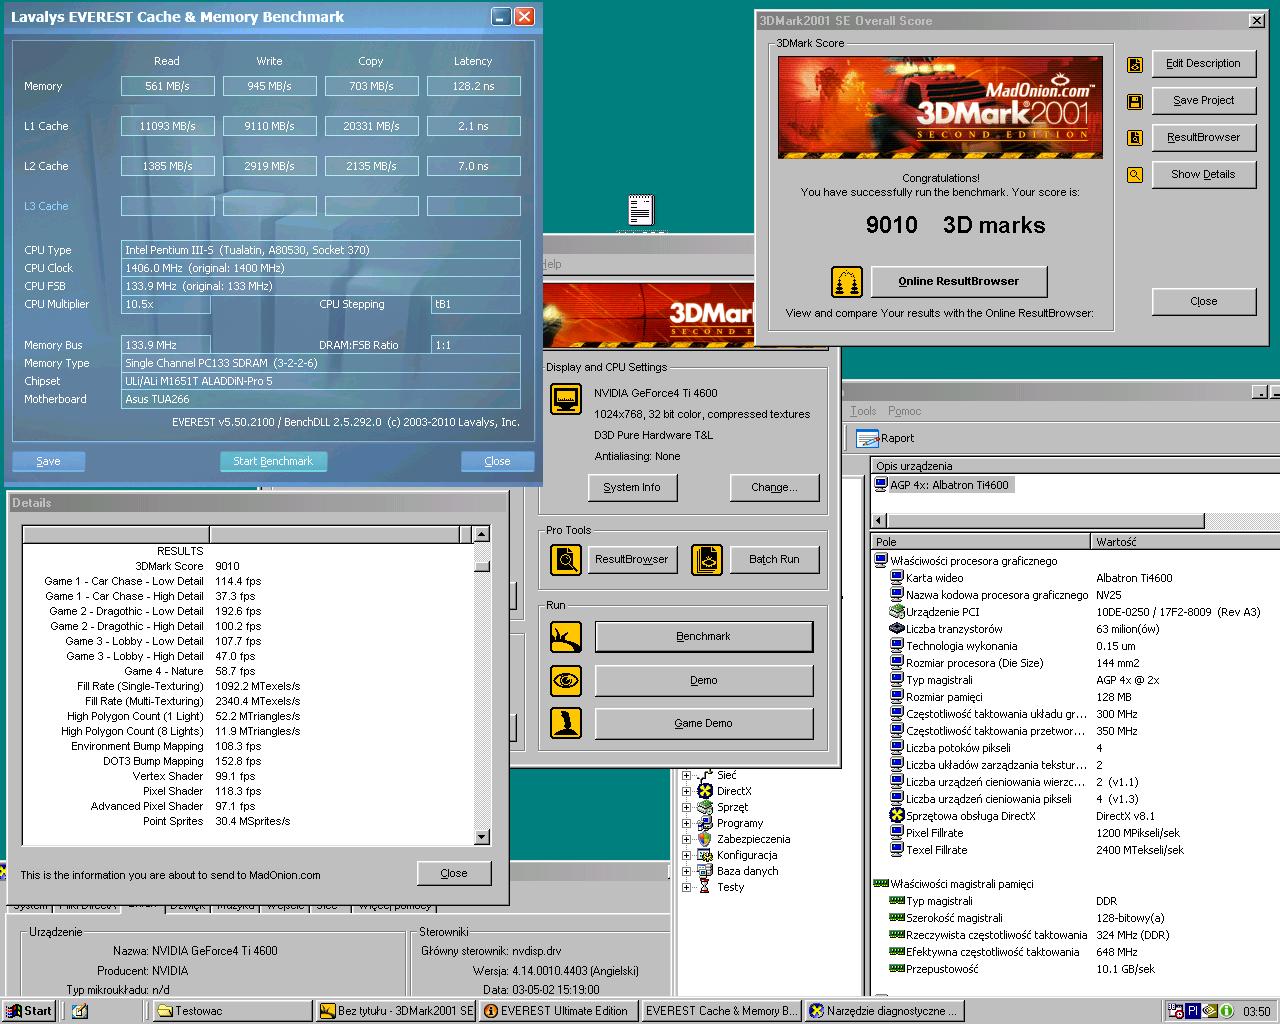Click the Pro Tools ResultBrowser magnifier icon
Screen dimensions: 1280x1024
pos(566,559)
